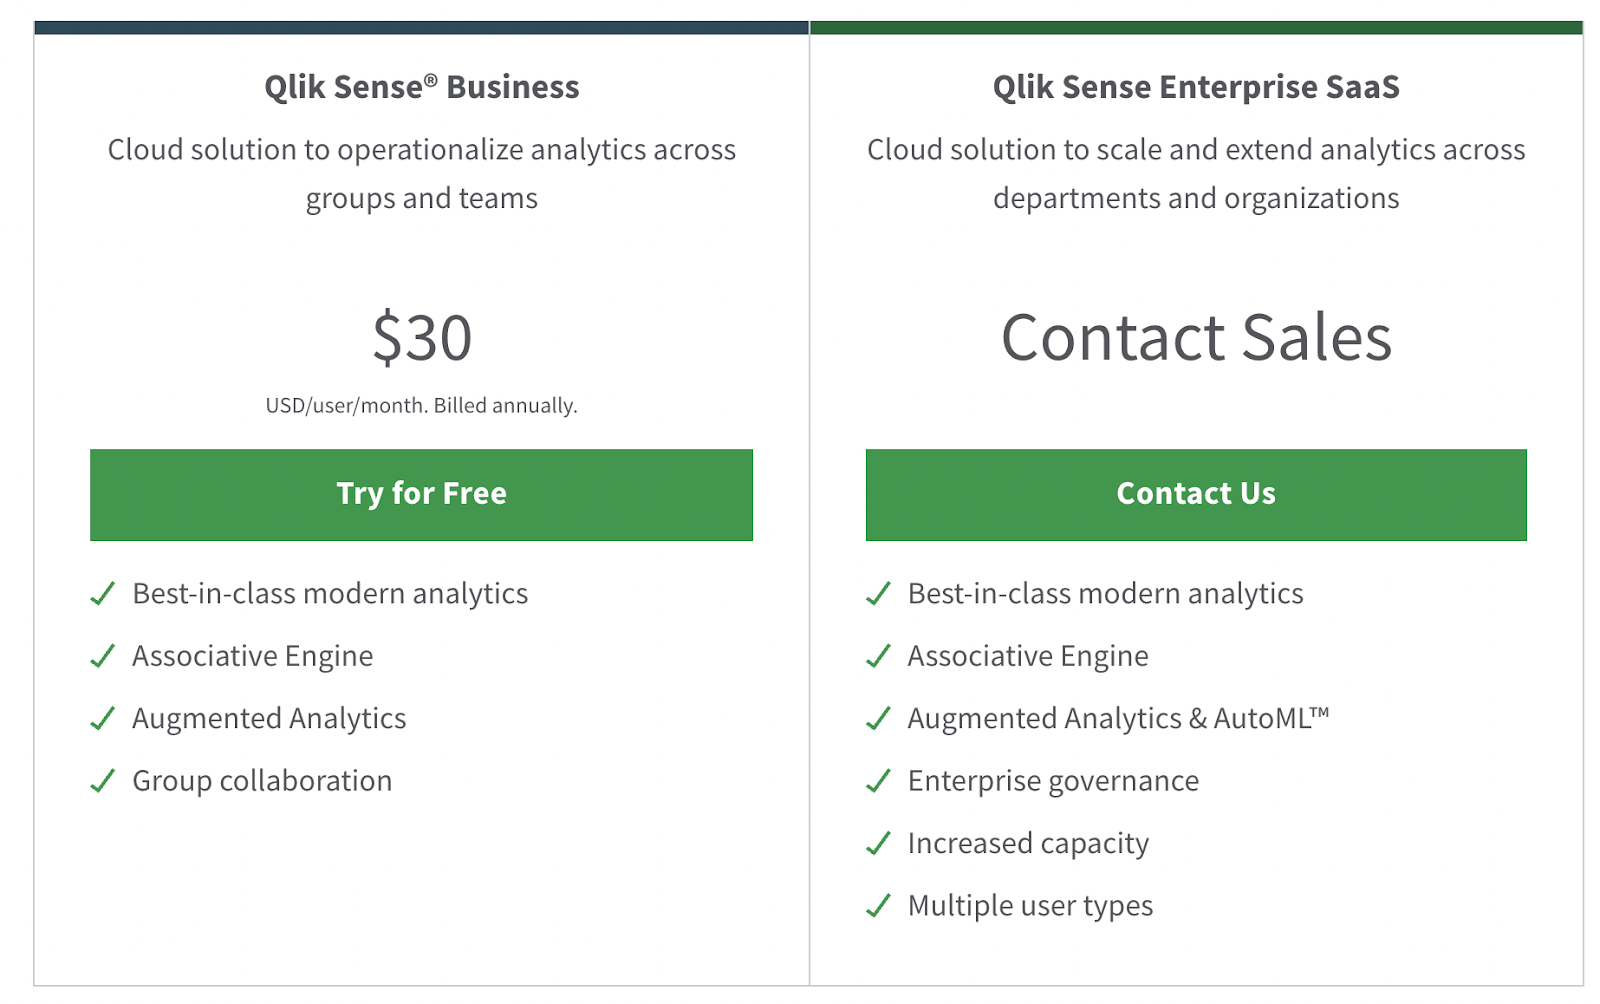1600x1004 pixels.
Task: Click Enterprise plan's Associative Engine checkmark
Action: [878, 656]
